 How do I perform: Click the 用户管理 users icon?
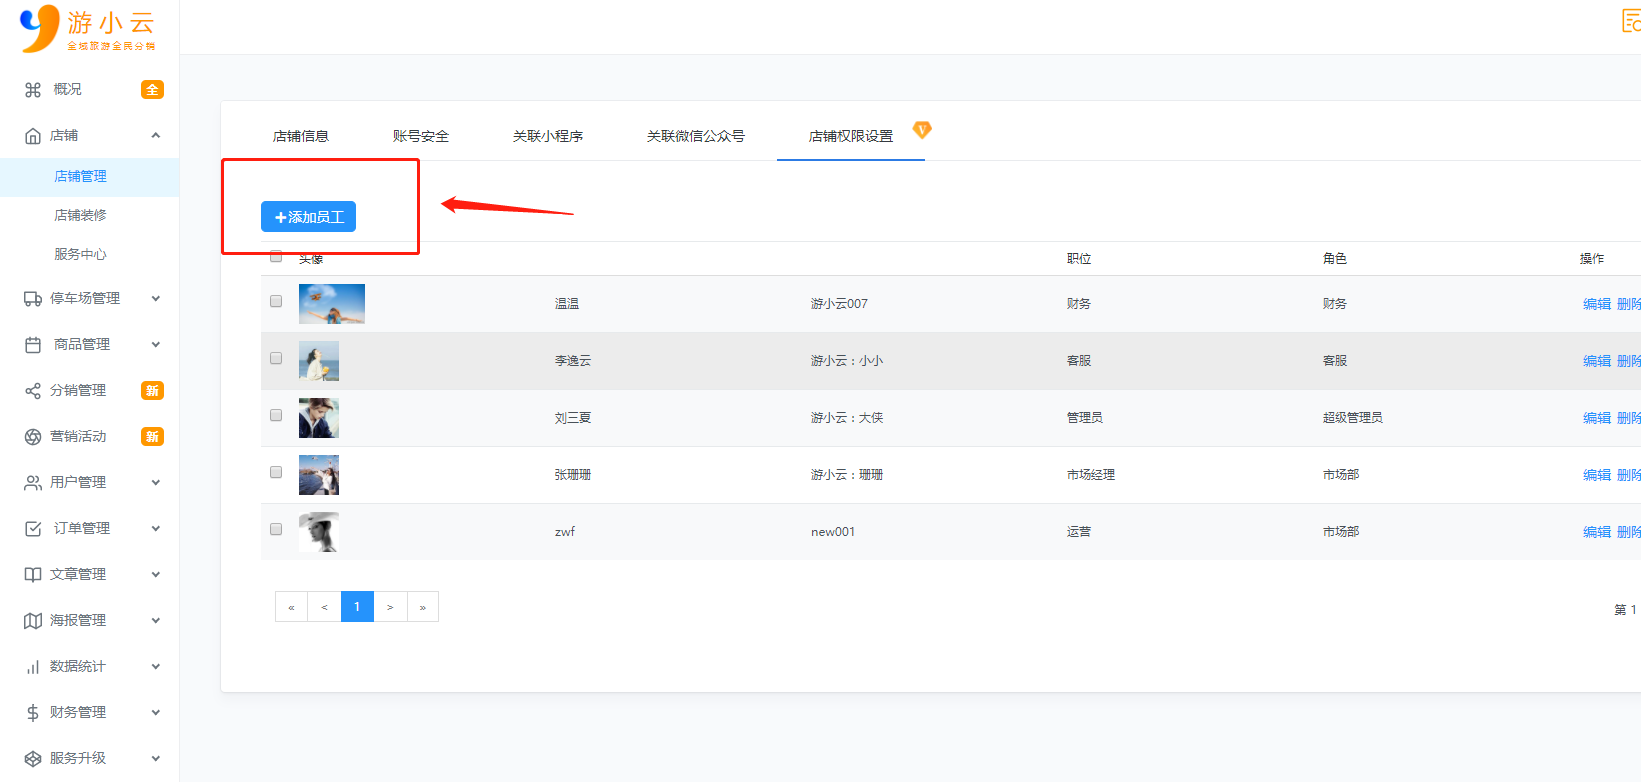click(33, 483)
